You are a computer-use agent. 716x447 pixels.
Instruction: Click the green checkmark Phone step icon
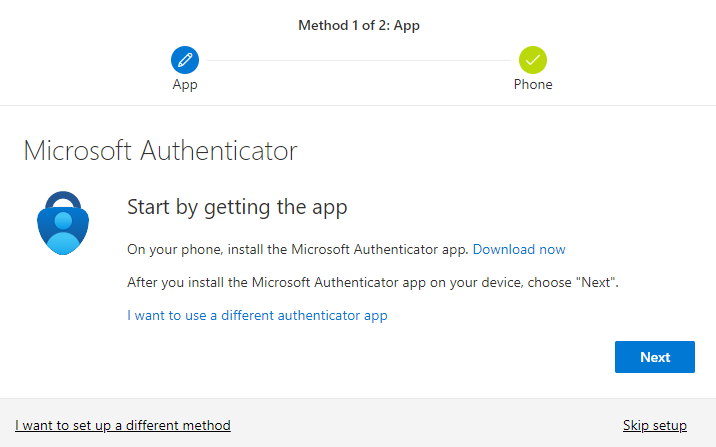[533, 60]
